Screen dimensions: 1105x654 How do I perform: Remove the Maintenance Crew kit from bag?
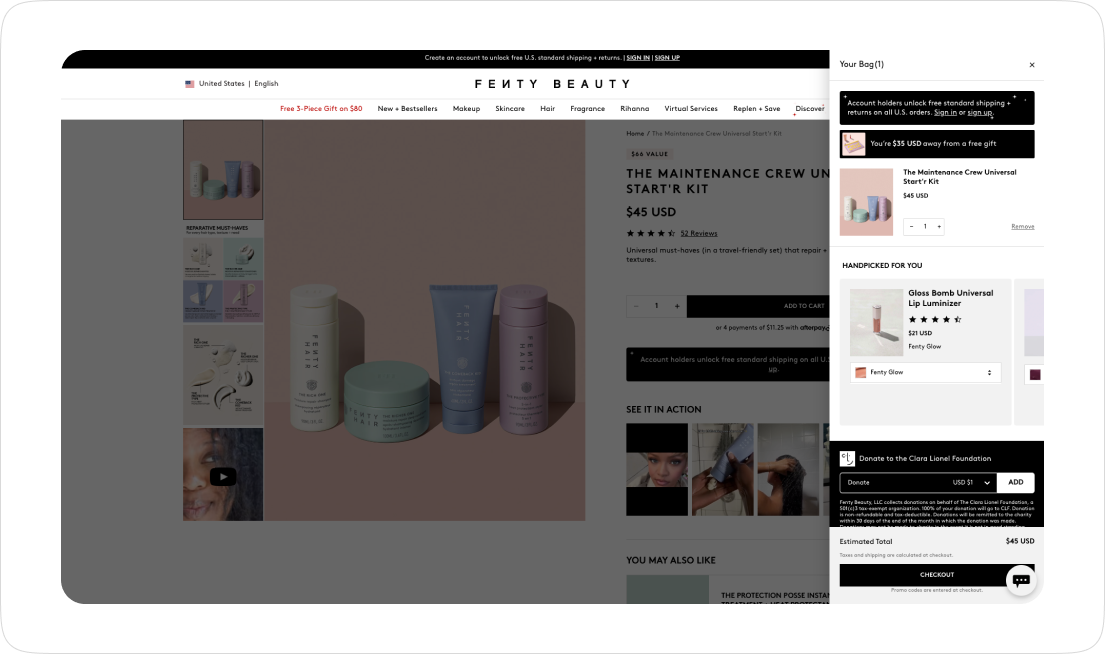(x=1023, y=226)
